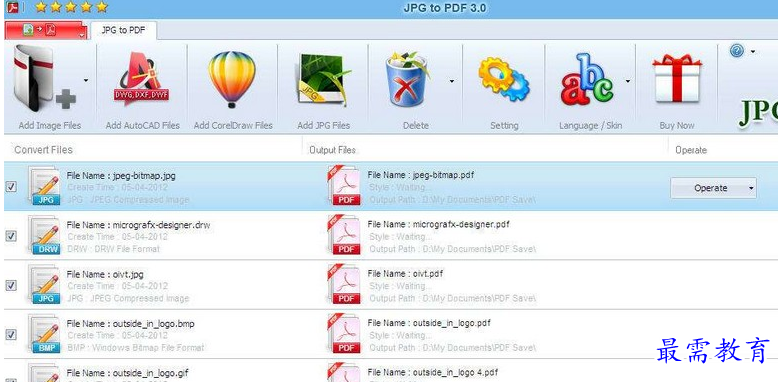Viewport: 778px width, 382px height.
Task: Uncheck the micrografx-designer.drw checkbox
Action: (10, 236)
